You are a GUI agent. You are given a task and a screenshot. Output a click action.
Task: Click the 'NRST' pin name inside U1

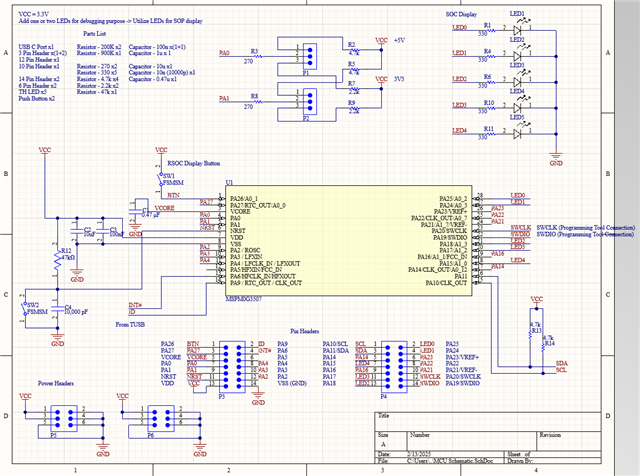(238, 231)
